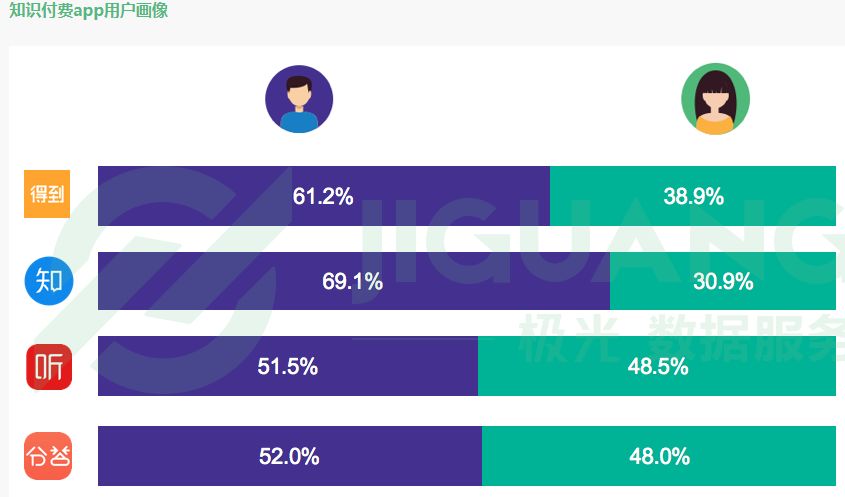Click the 知识付费app用户画像 title text
Image resolution: width=845 pixels, height=497 pixels.
point(88,11)
